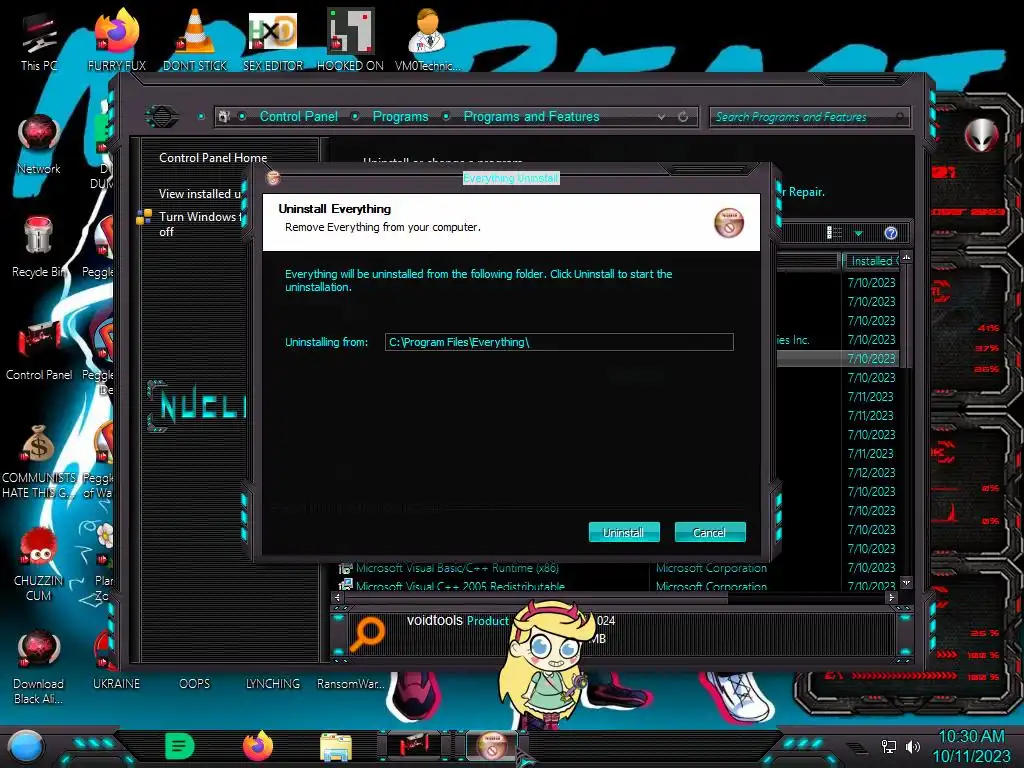This screenshot has height=768, width=1024.
Task: Open the This PC desktop icon
Action: point(39,40)
